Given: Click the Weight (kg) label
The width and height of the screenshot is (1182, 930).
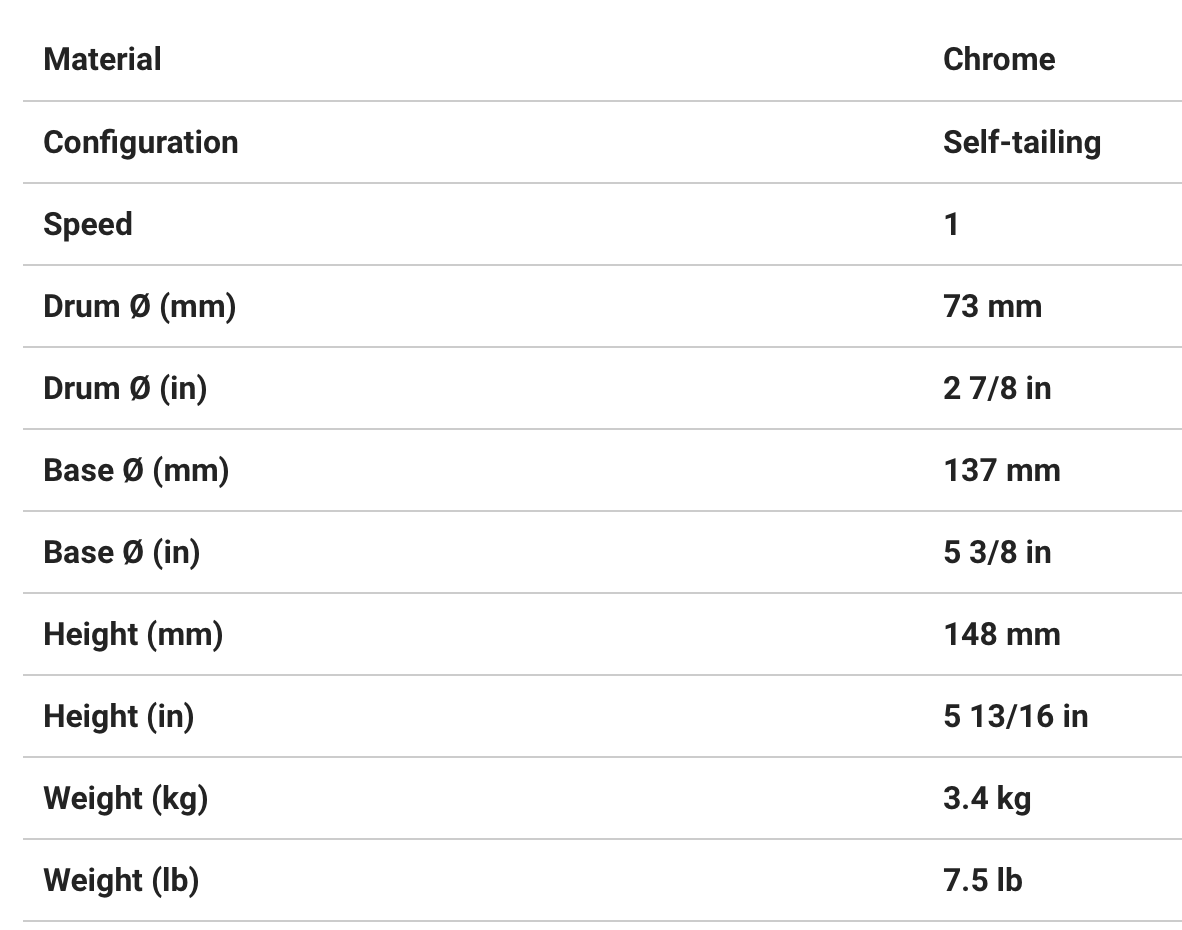Looking at the screenshot, I should [125, 798].
